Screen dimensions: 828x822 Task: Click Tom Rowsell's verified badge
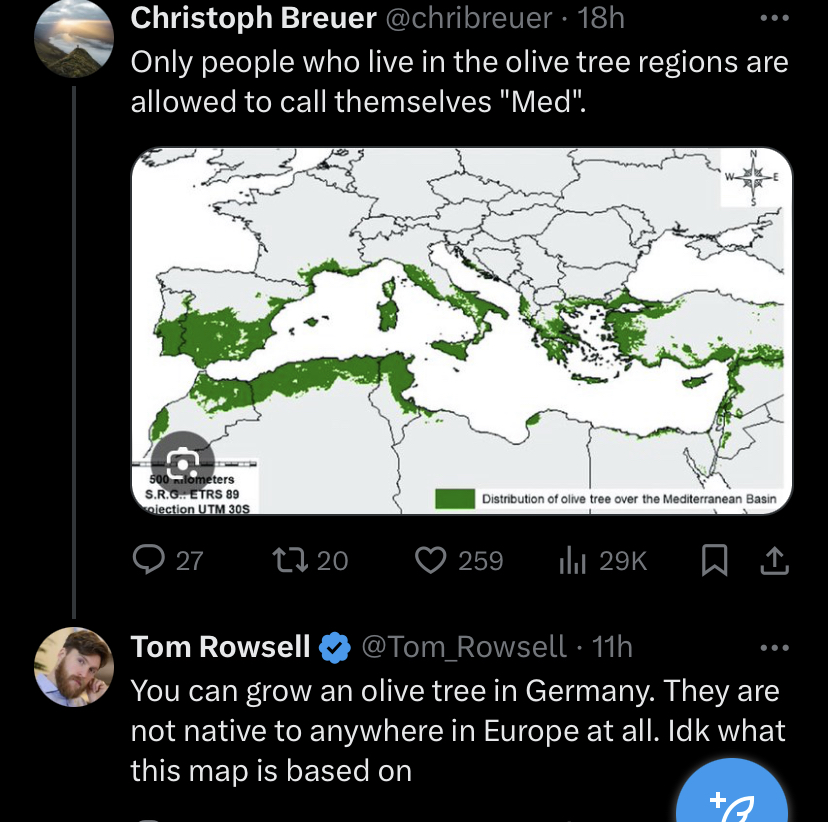pos(334,648)
